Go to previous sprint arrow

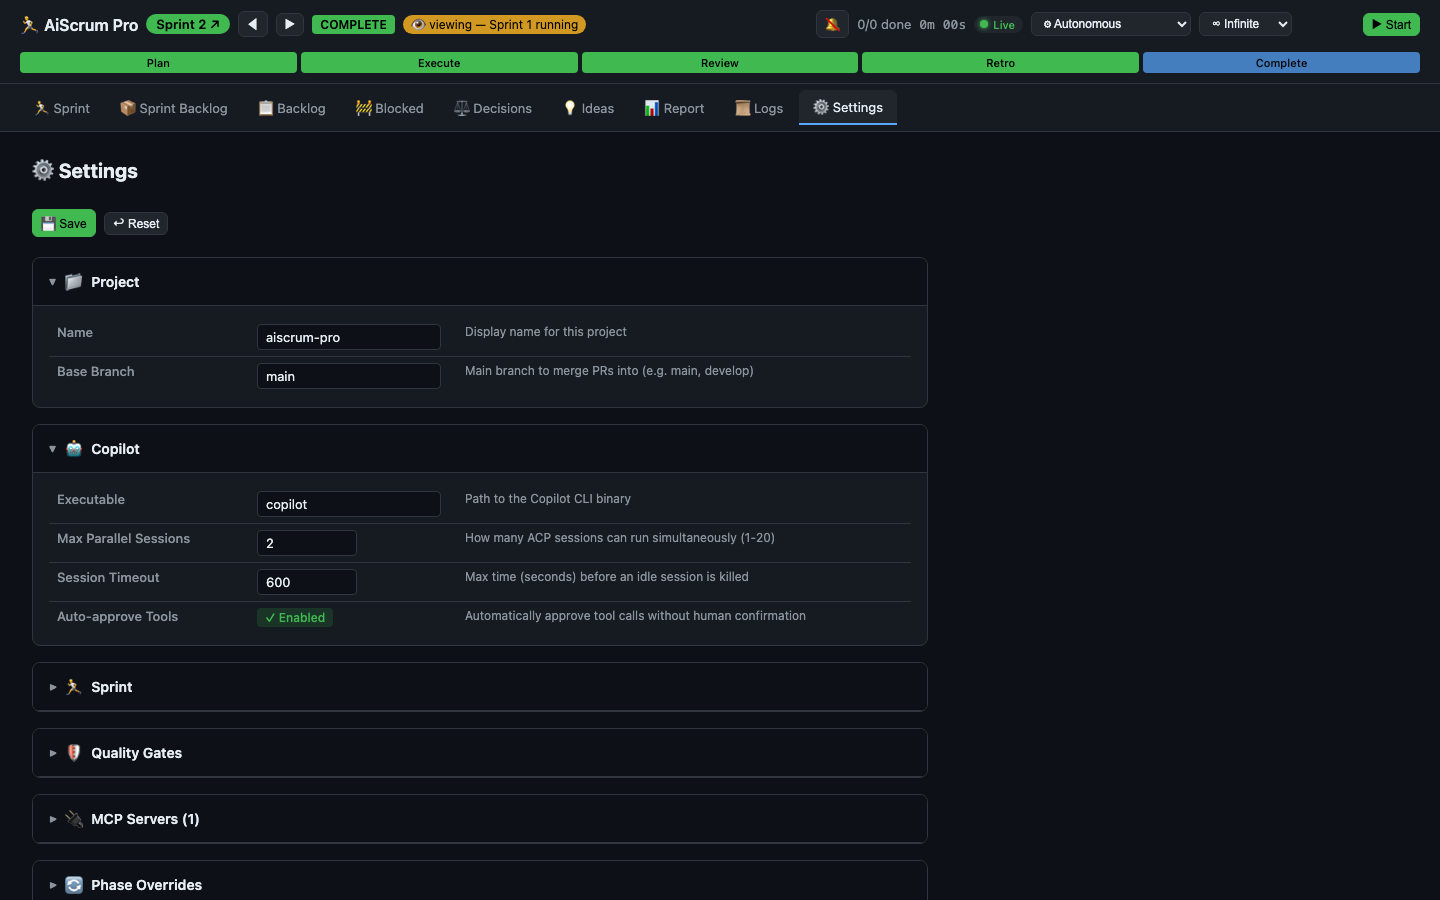click(x=253, y=24)
